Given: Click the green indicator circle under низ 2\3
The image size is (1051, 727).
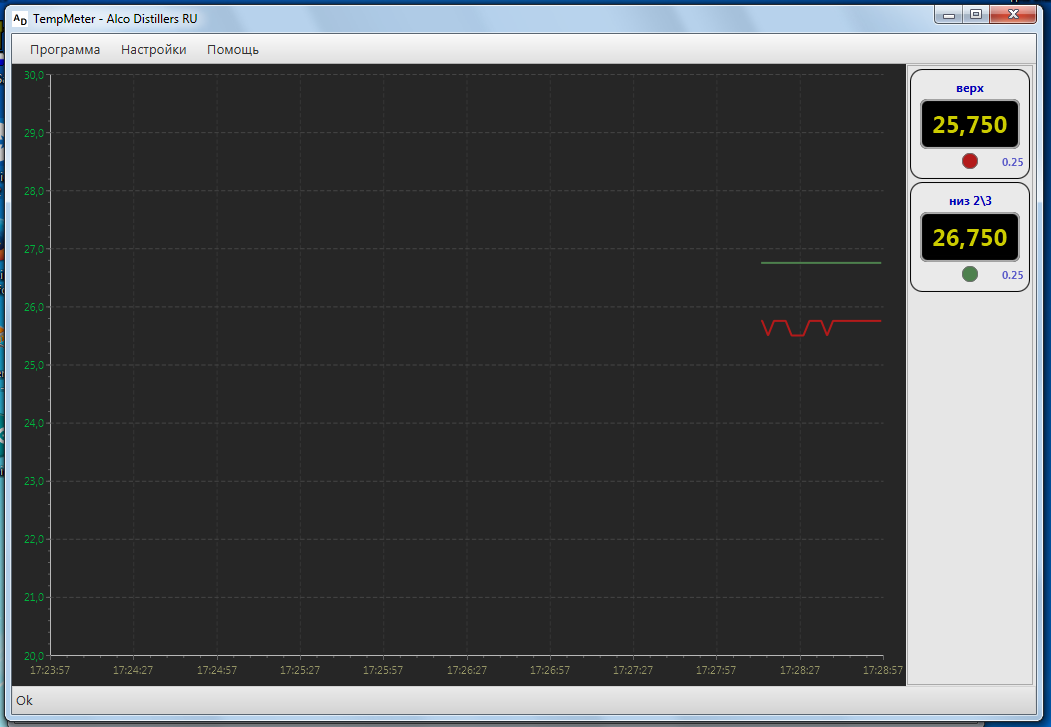Looking at the screenshot, I should [969, 274].
